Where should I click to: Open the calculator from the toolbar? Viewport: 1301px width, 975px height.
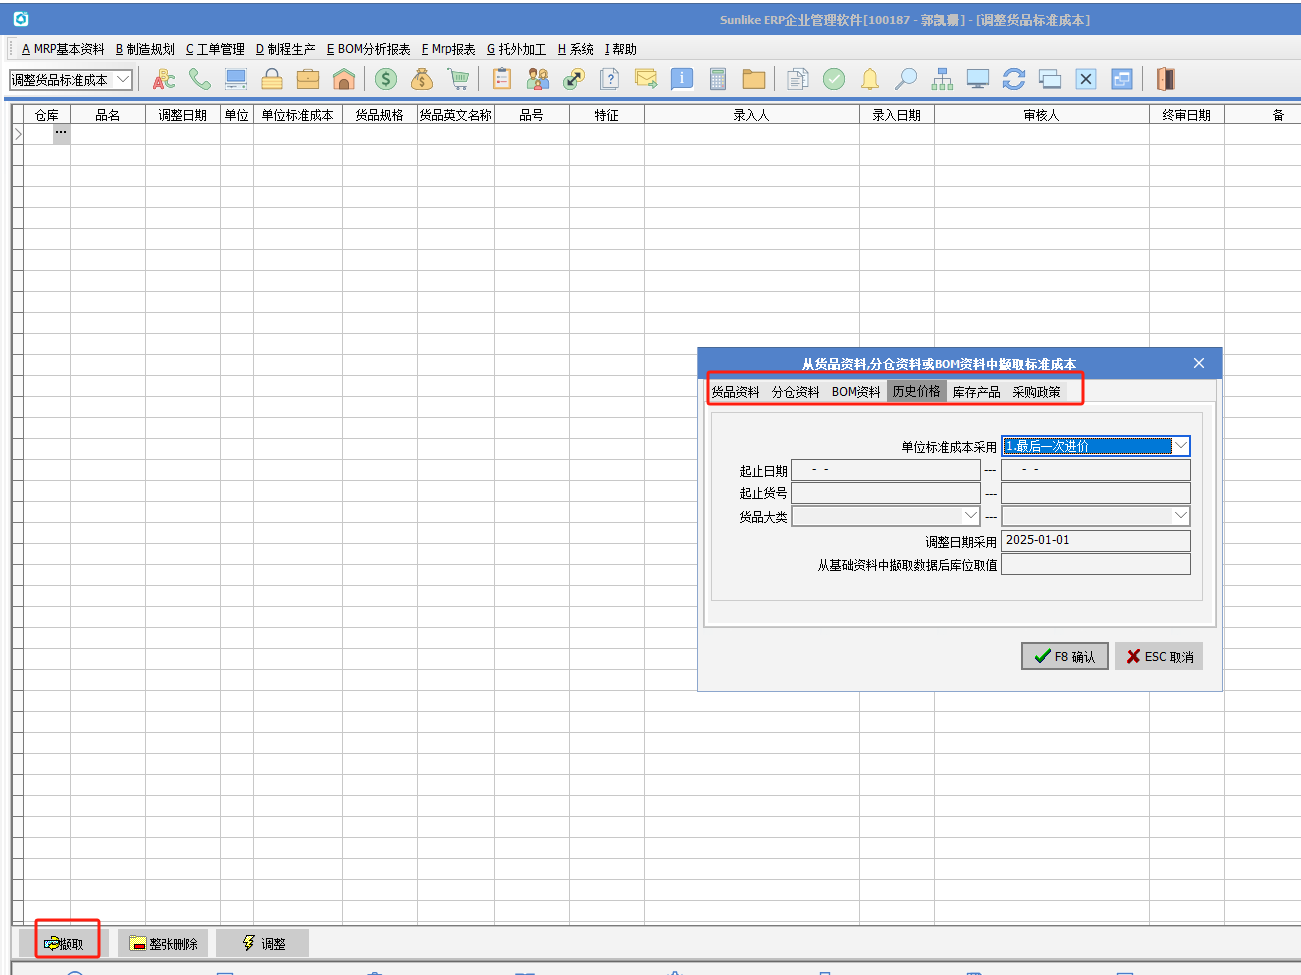coord(717,79)
